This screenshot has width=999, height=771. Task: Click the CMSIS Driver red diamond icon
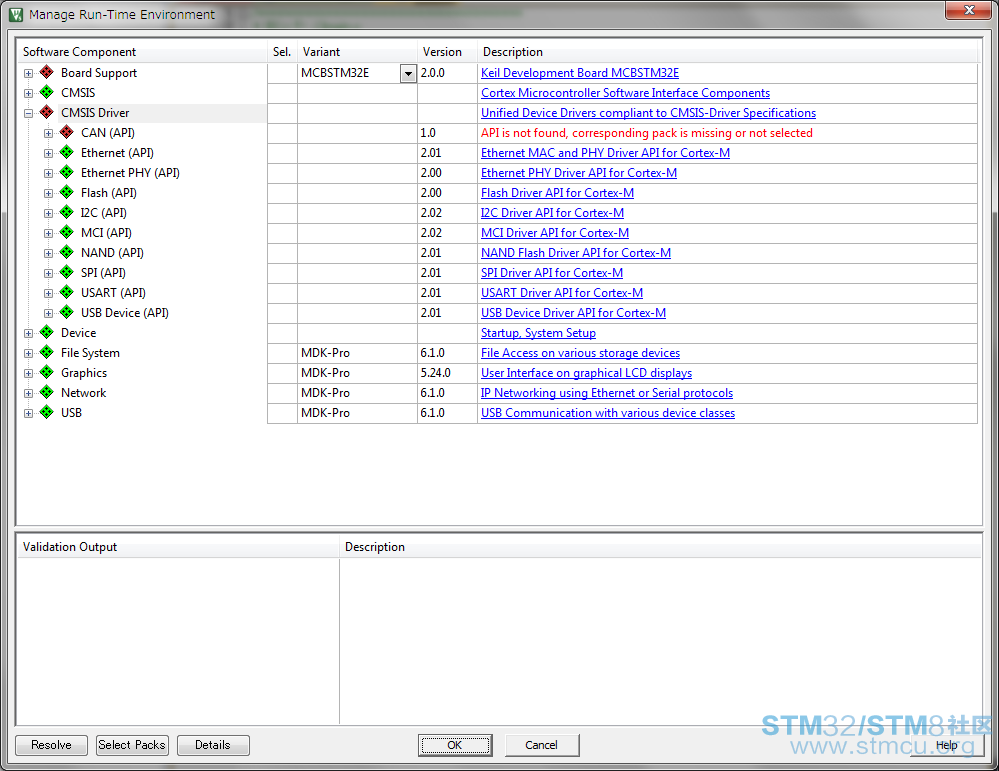pyautogui.click(x=47, y=112)
